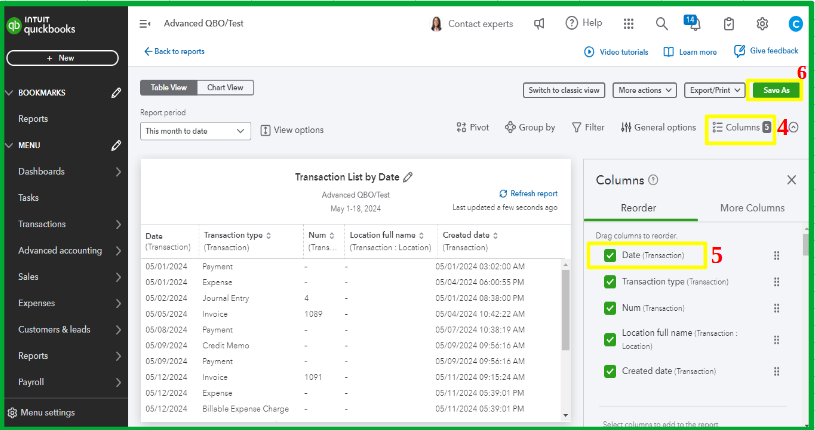Open the More actions dropdown
The height and width of the screenshot is (430, 815).
645,90
